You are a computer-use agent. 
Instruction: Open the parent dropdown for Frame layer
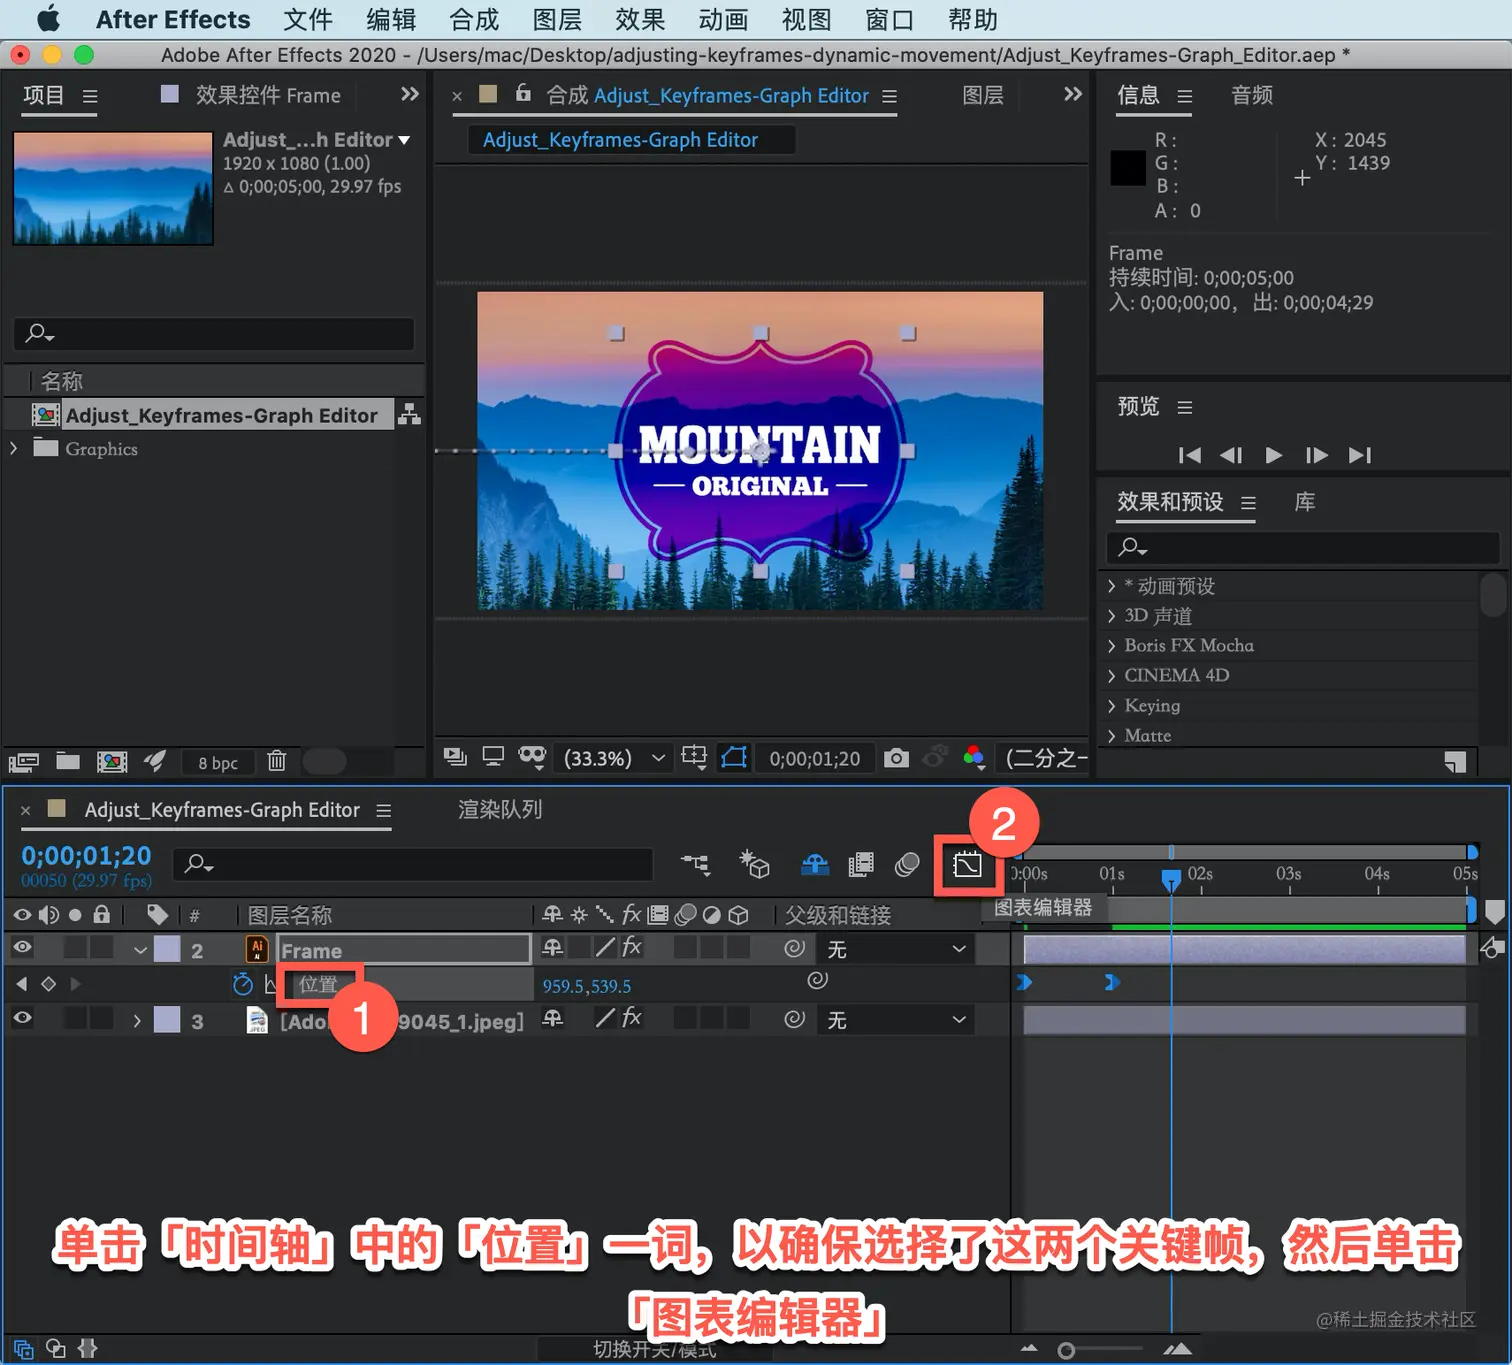click(x=896, y=948)
